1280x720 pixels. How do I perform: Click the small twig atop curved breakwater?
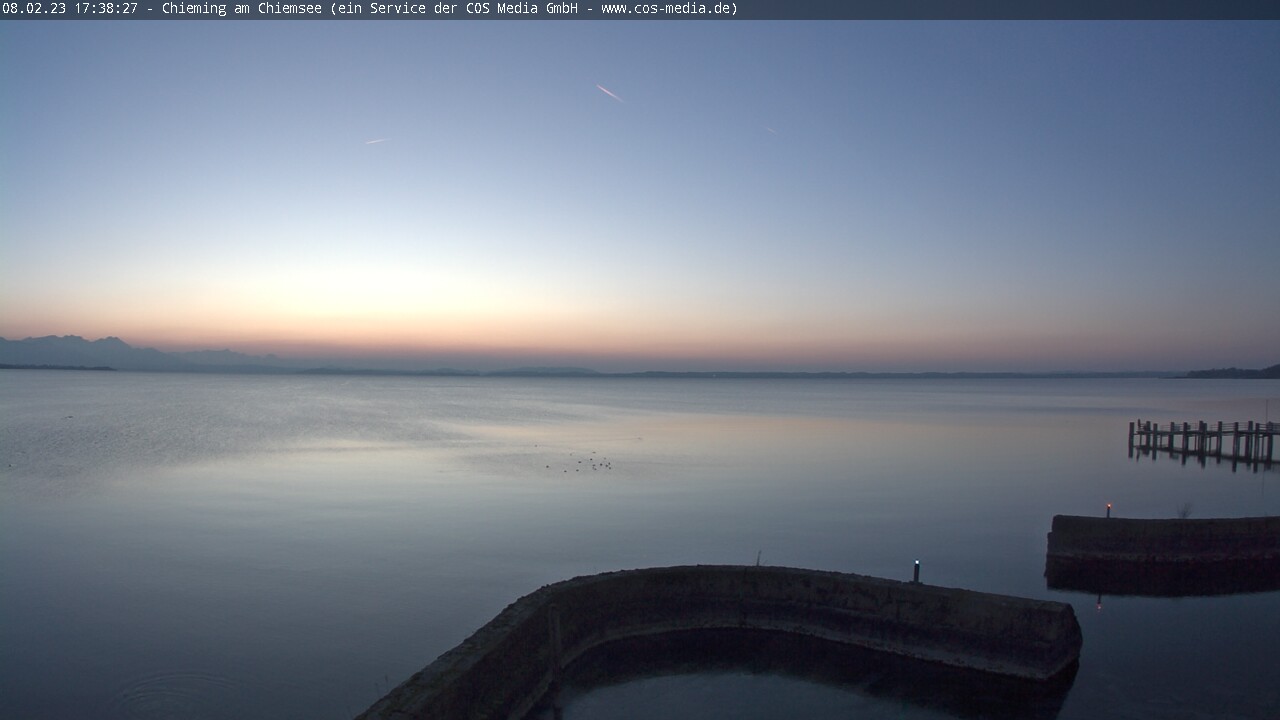click(x=759, y=557)
